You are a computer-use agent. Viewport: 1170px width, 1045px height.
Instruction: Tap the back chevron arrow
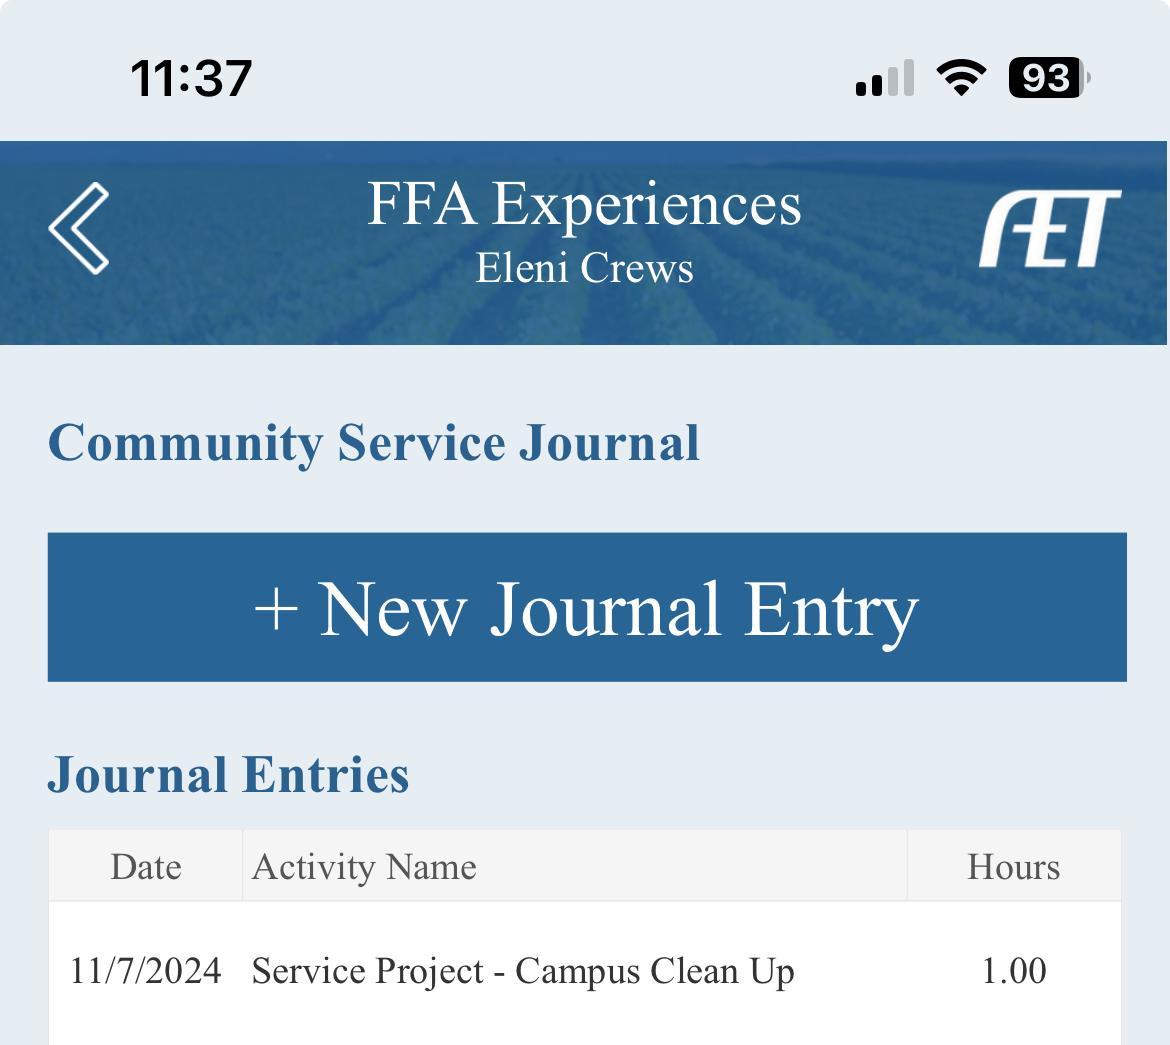(79, 228)
